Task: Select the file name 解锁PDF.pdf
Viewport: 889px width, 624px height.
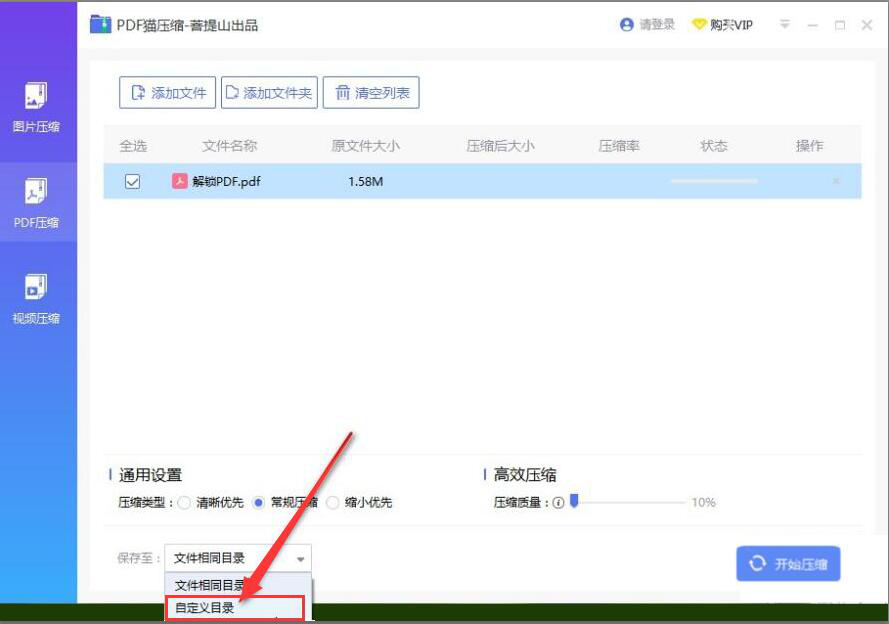Action: pyautogui.click(x=226, y=181)
